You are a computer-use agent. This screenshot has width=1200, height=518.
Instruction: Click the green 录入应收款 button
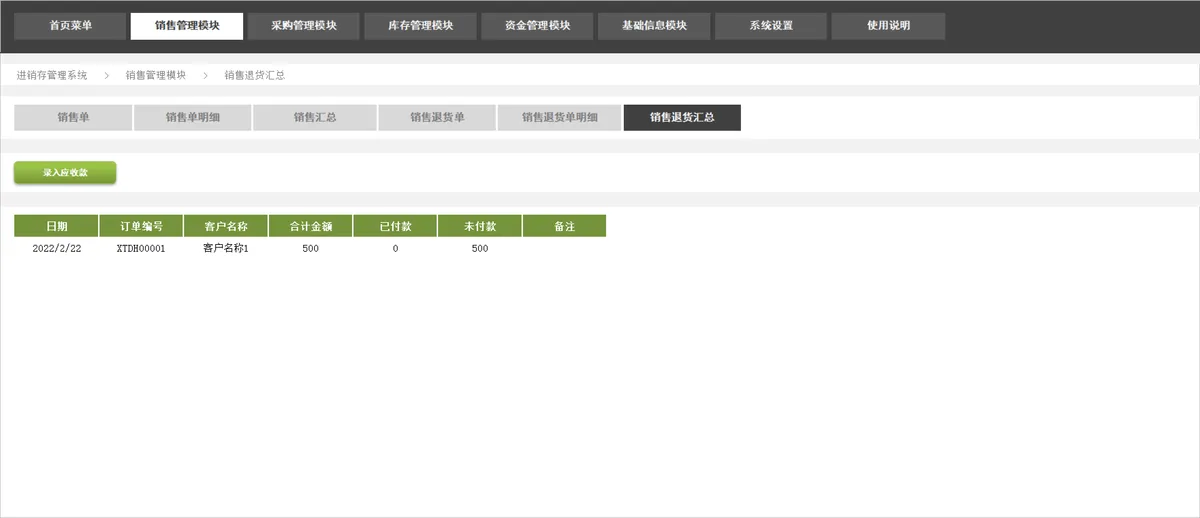point(65,173)
